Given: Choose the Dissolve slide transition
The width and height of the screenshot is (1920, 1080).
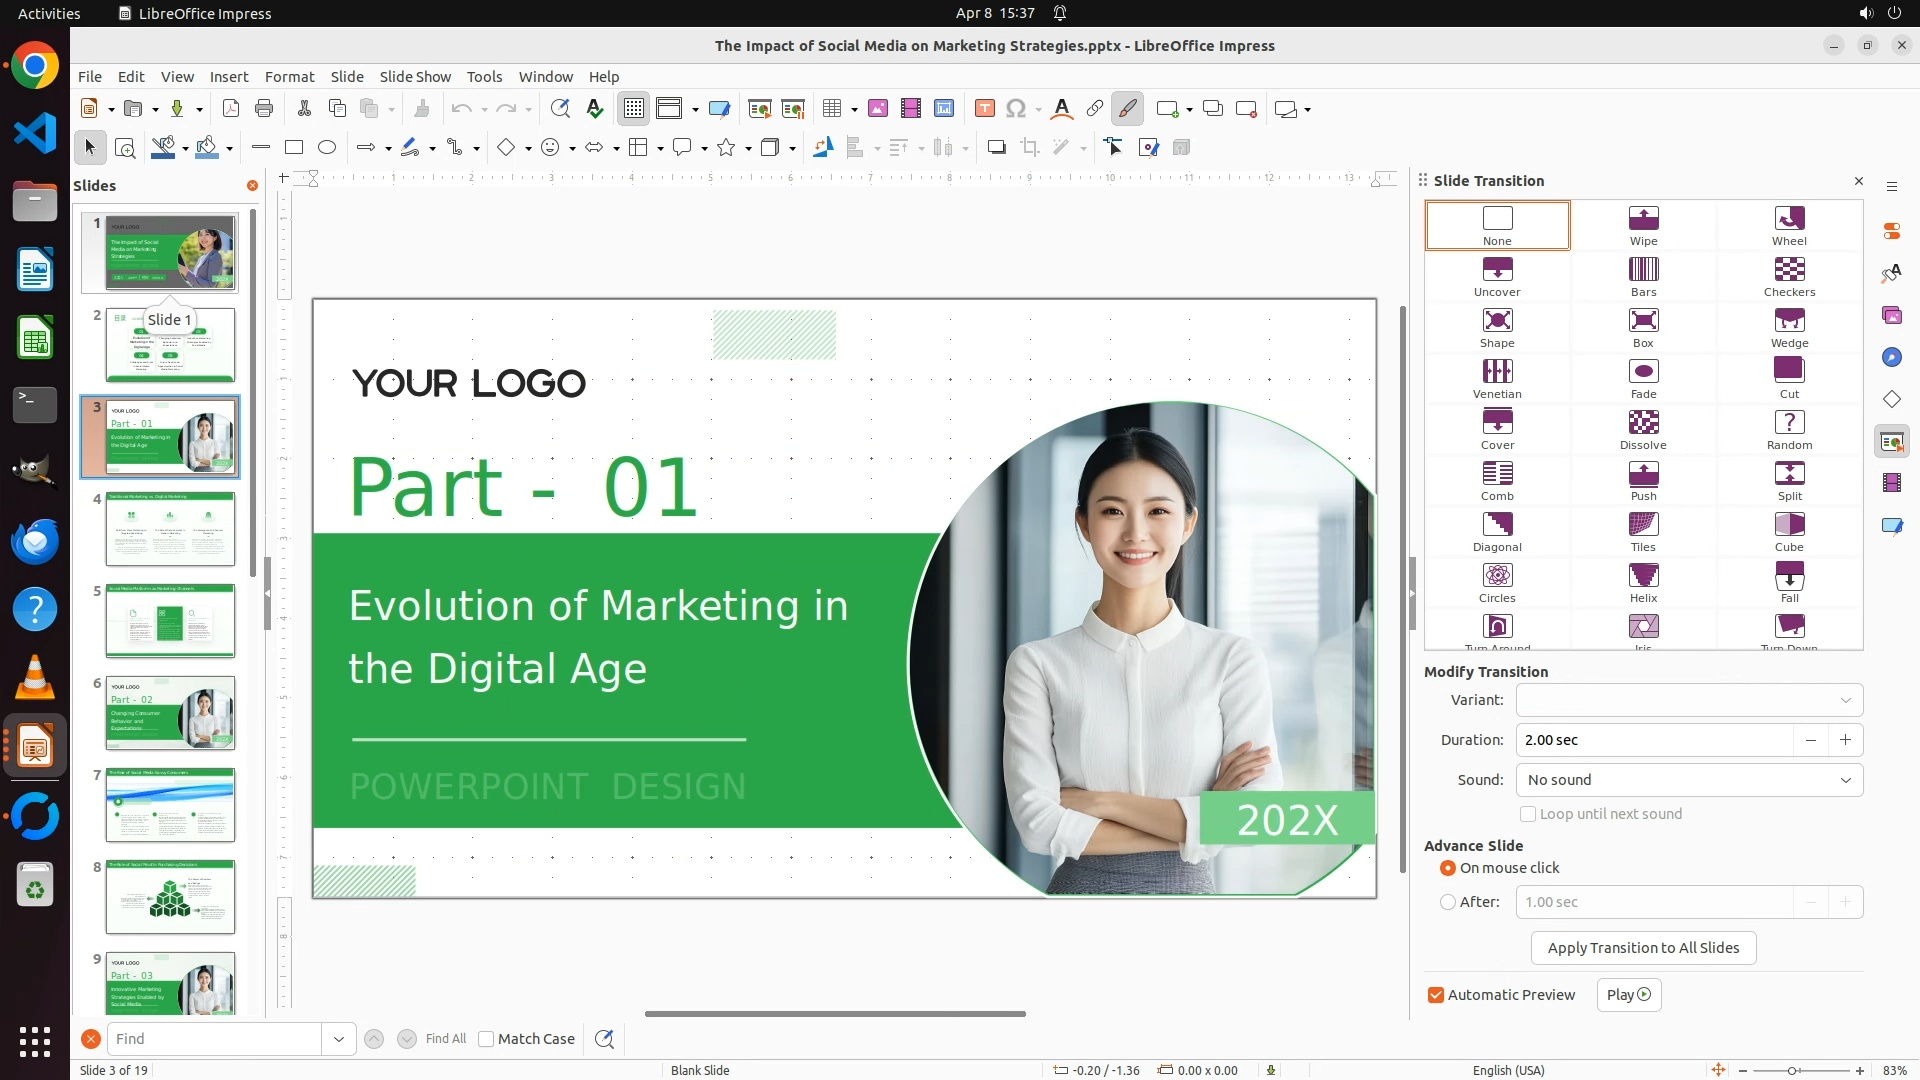Looking at the screenshot, I should click(1643, 423).
